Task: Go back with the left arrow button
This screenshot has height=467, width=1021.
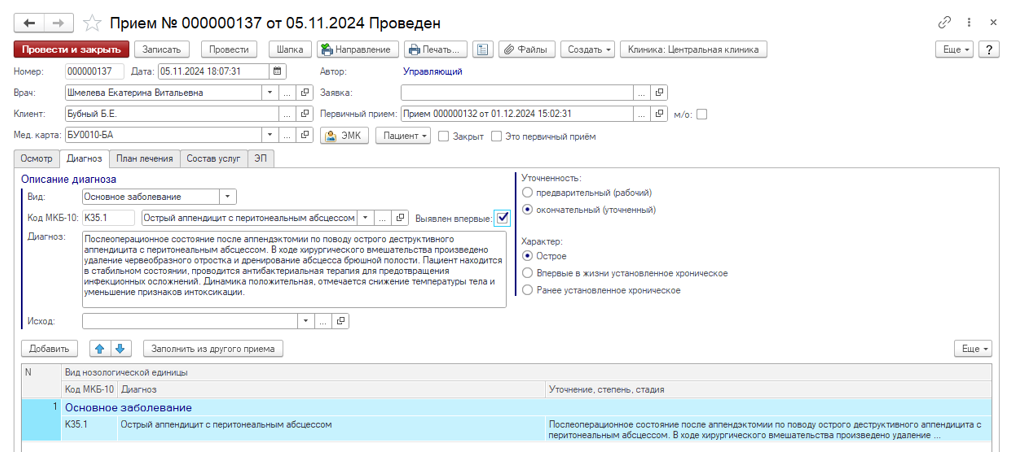Action: [29, 23]
